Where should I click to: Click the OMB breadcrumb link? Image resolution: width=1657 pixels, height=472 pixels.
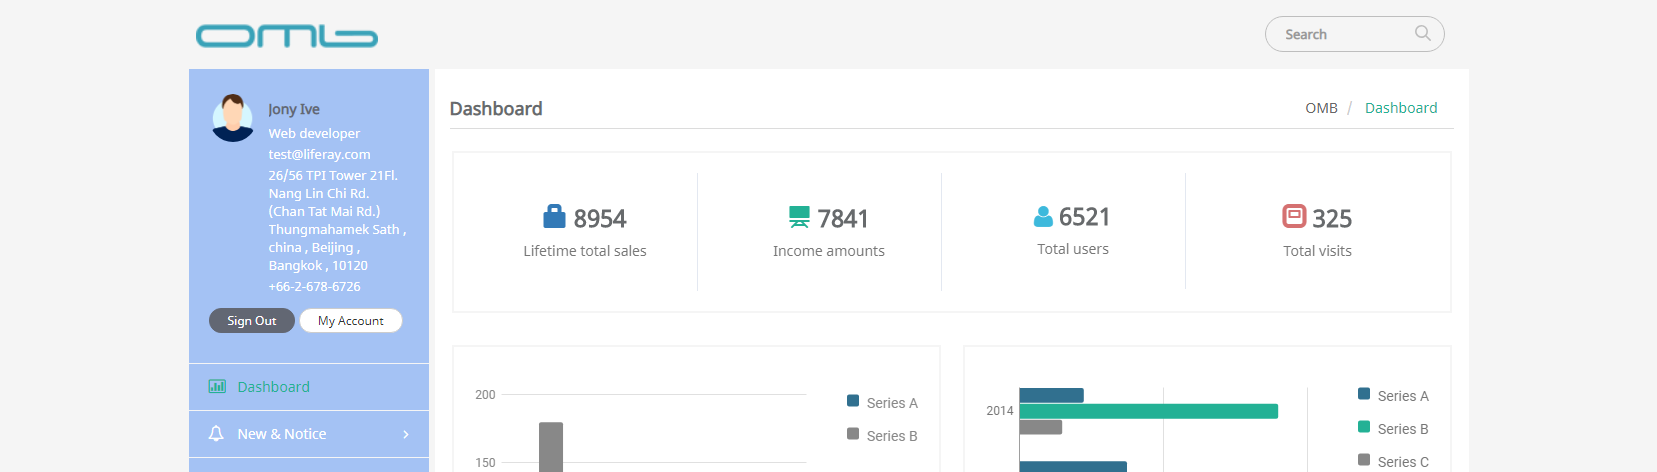[x=1321, y=108]
